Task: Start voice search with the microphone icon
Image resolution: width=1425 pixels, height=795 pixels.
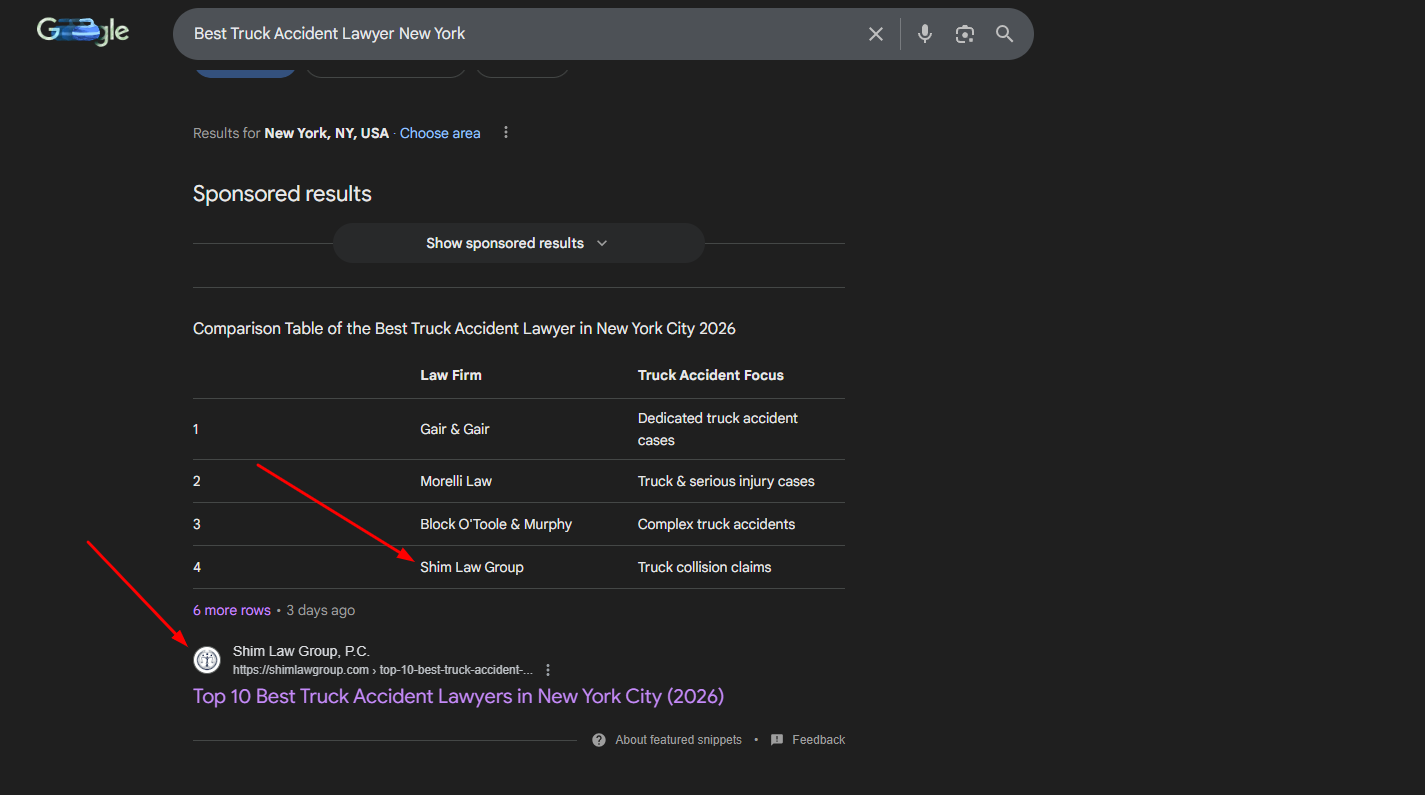Action: coord(925,34)
